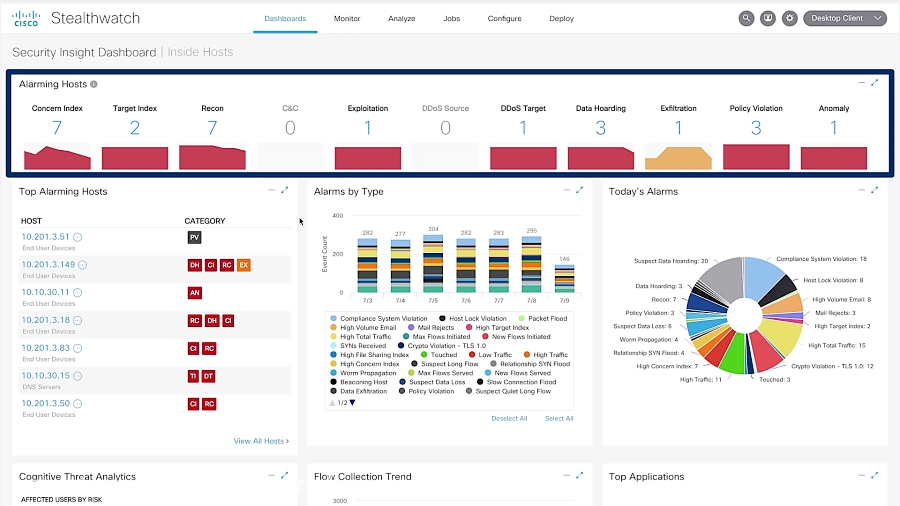Open context menu circle for 10.201.3.51
Viewport: 900px width, 506px height.
coord(77,237)
